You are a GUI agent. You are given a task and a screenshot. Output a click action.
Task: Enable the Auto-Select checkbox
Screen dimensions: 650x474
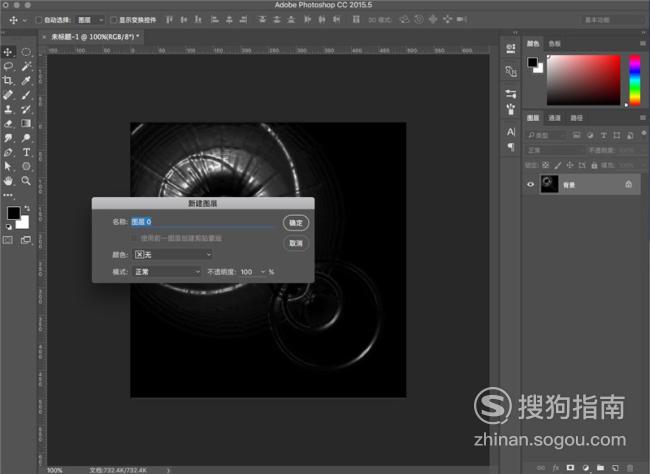(39, 20)
